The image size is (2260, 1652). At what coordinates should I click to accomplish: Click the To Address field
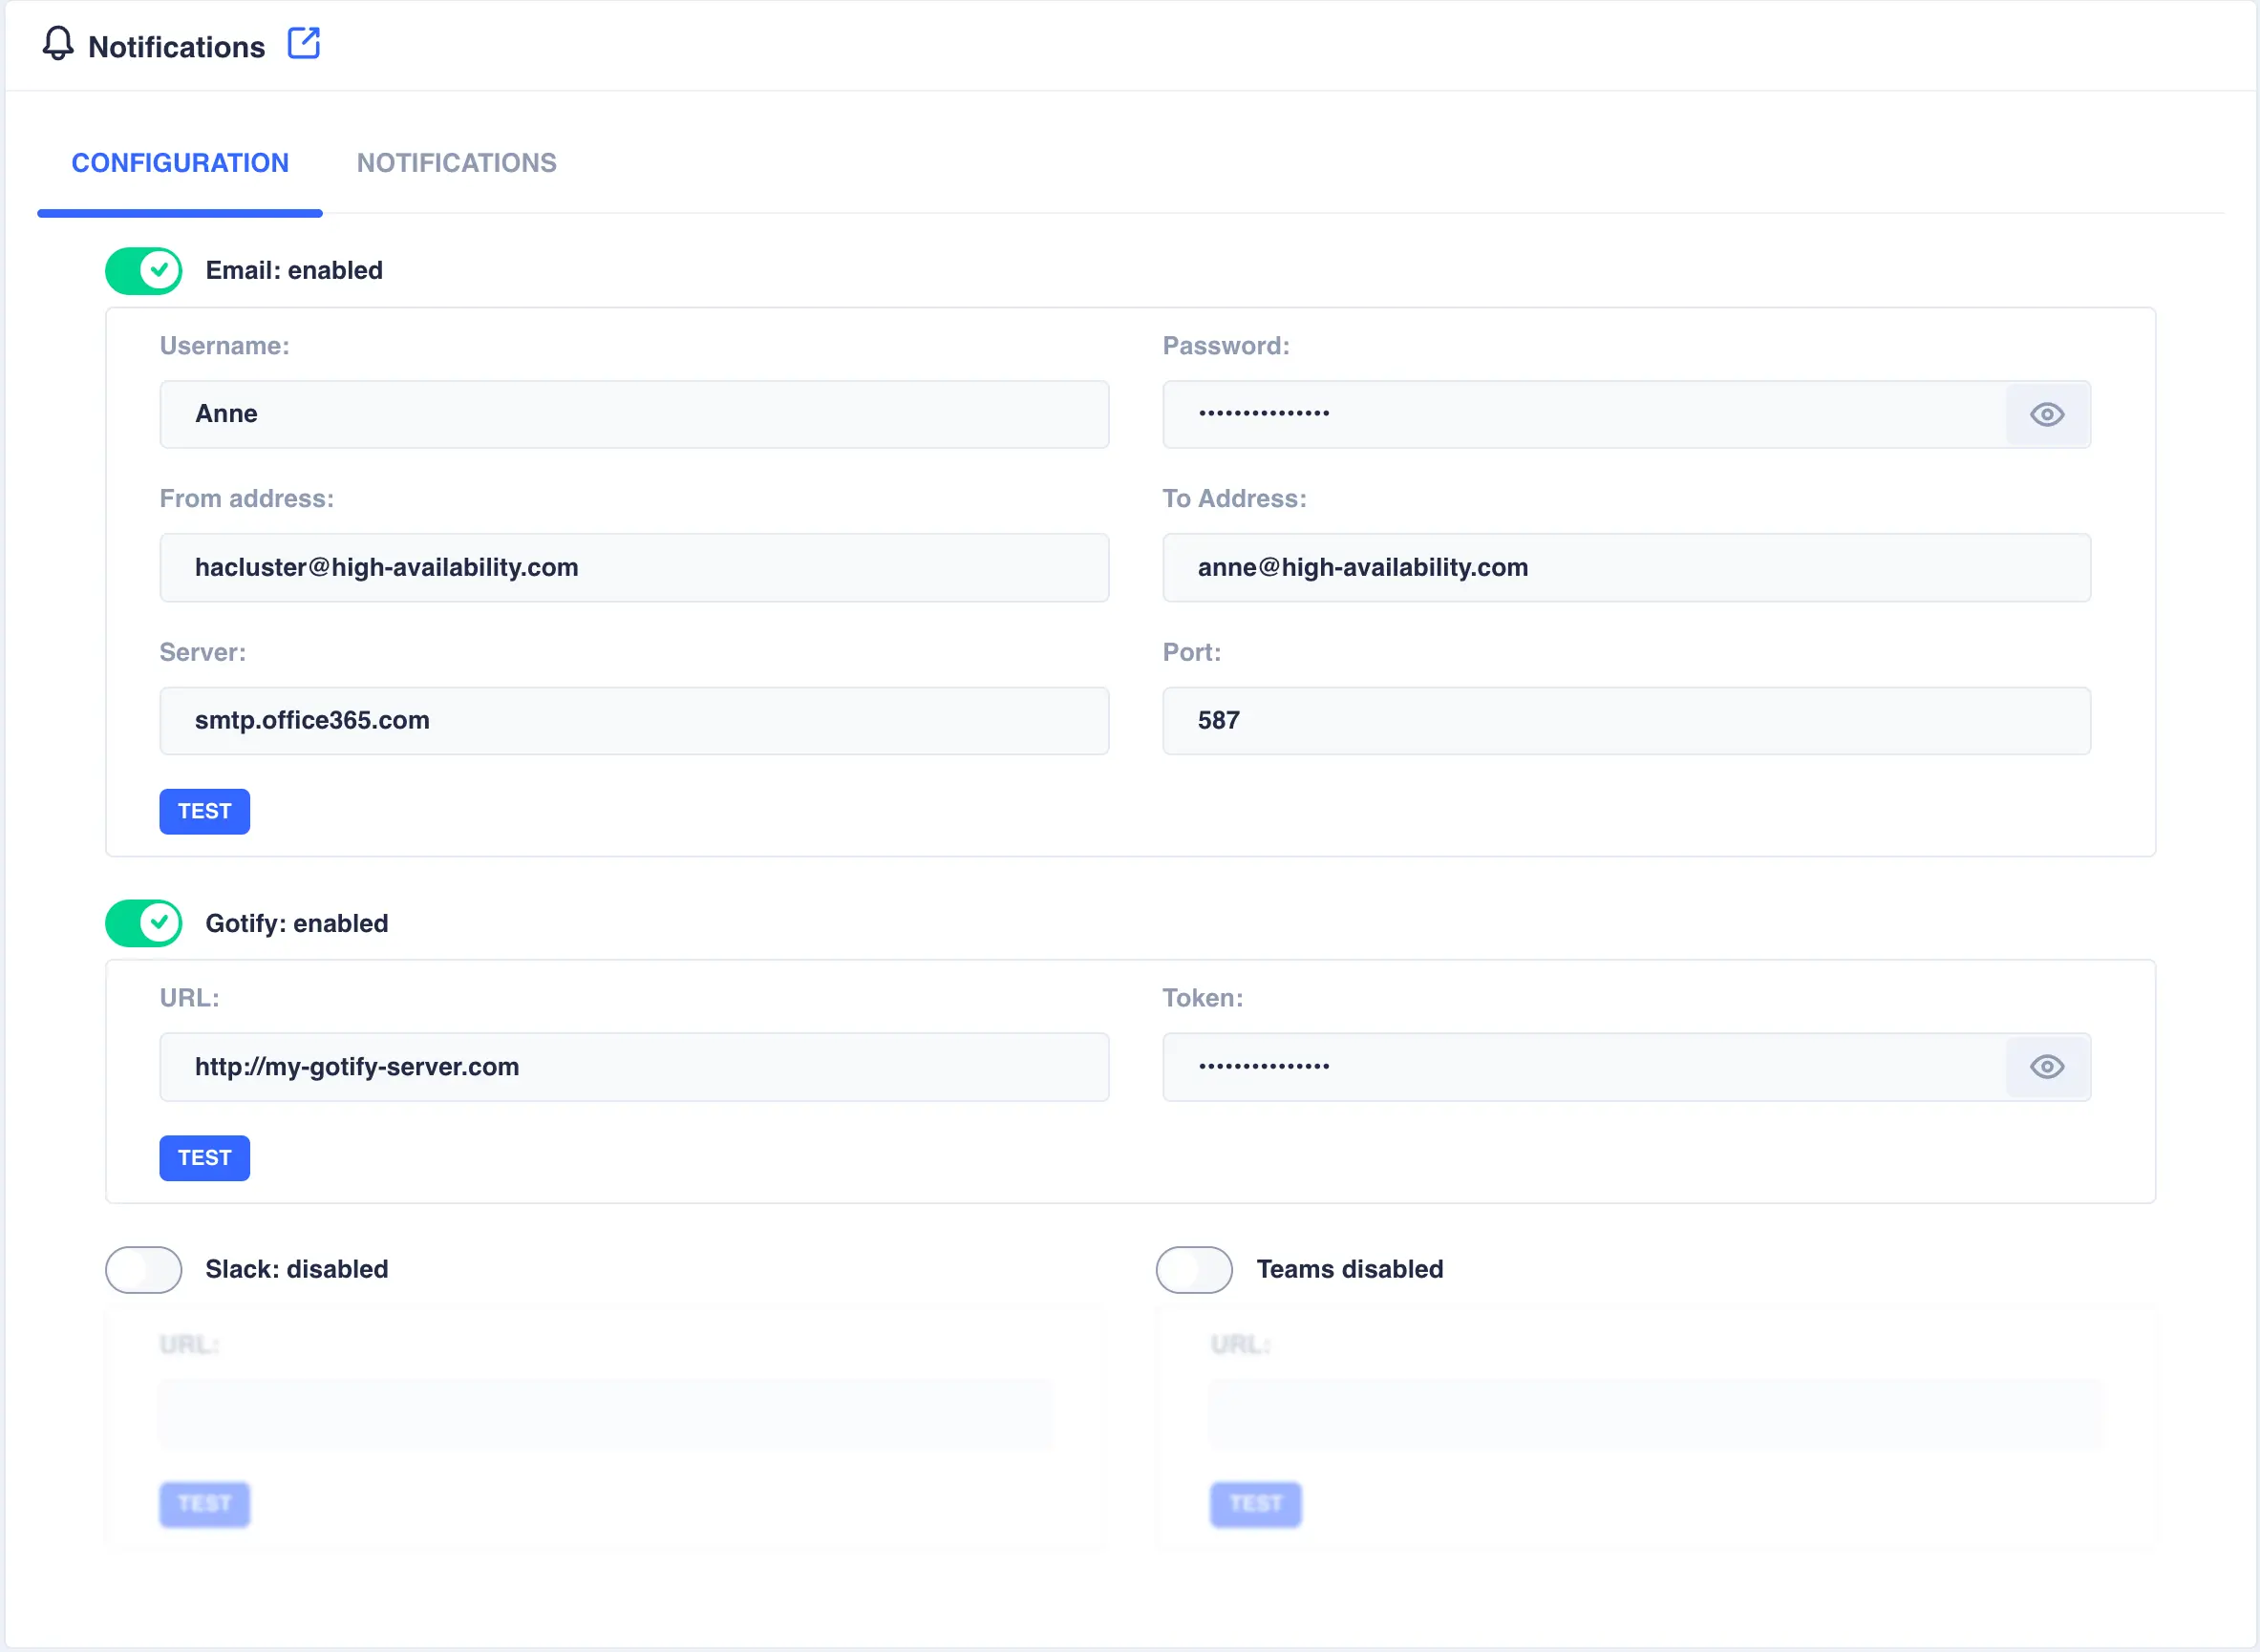[x=1626, y=567]
